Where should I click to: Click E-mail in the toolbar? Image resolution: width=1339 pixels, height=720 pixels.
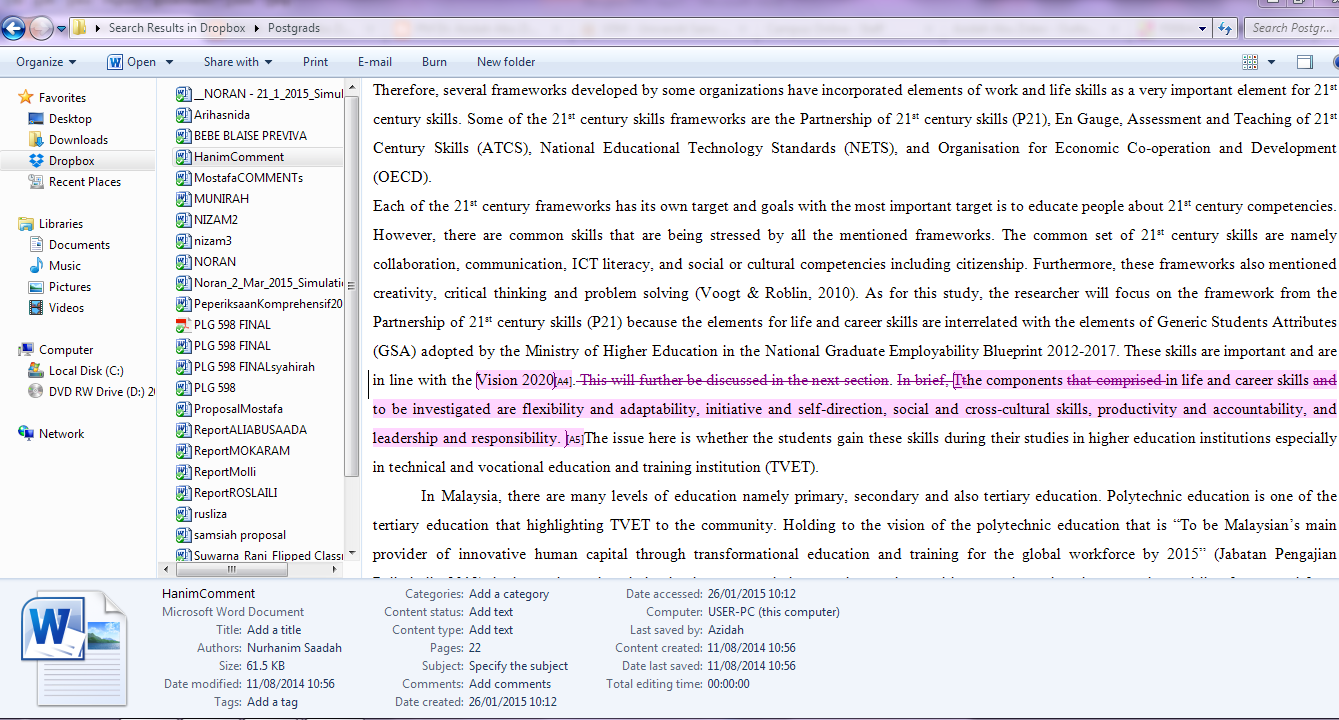click(x=374, y=62)
